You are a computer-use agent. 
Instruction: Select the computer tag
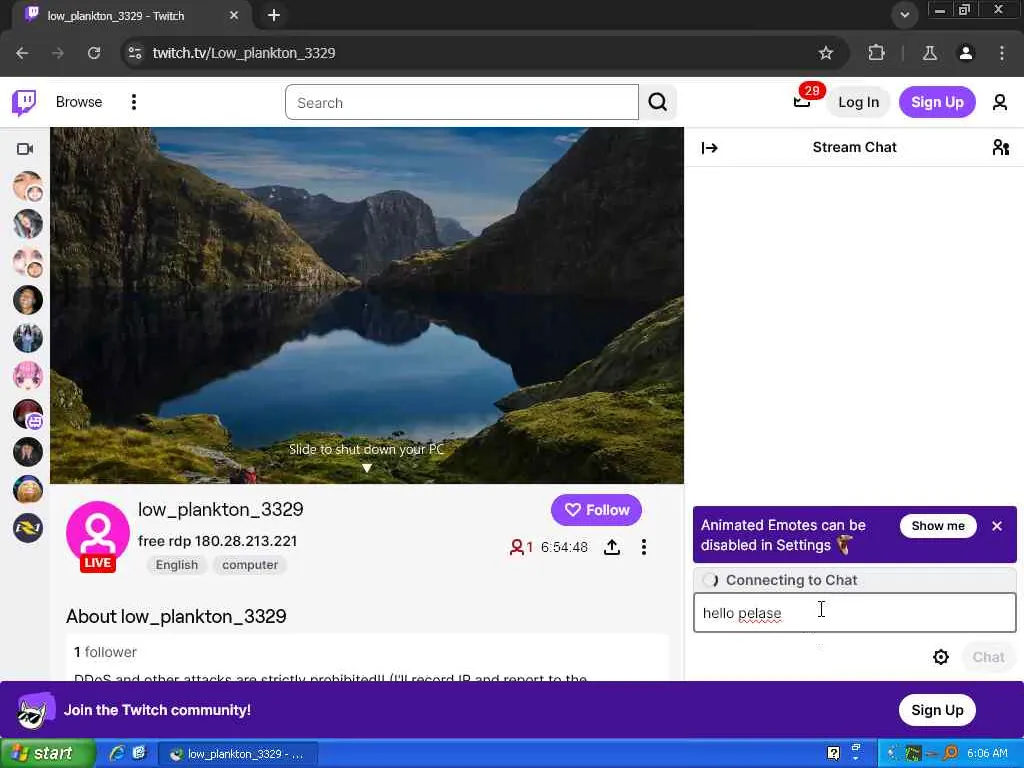click(249, 565)
